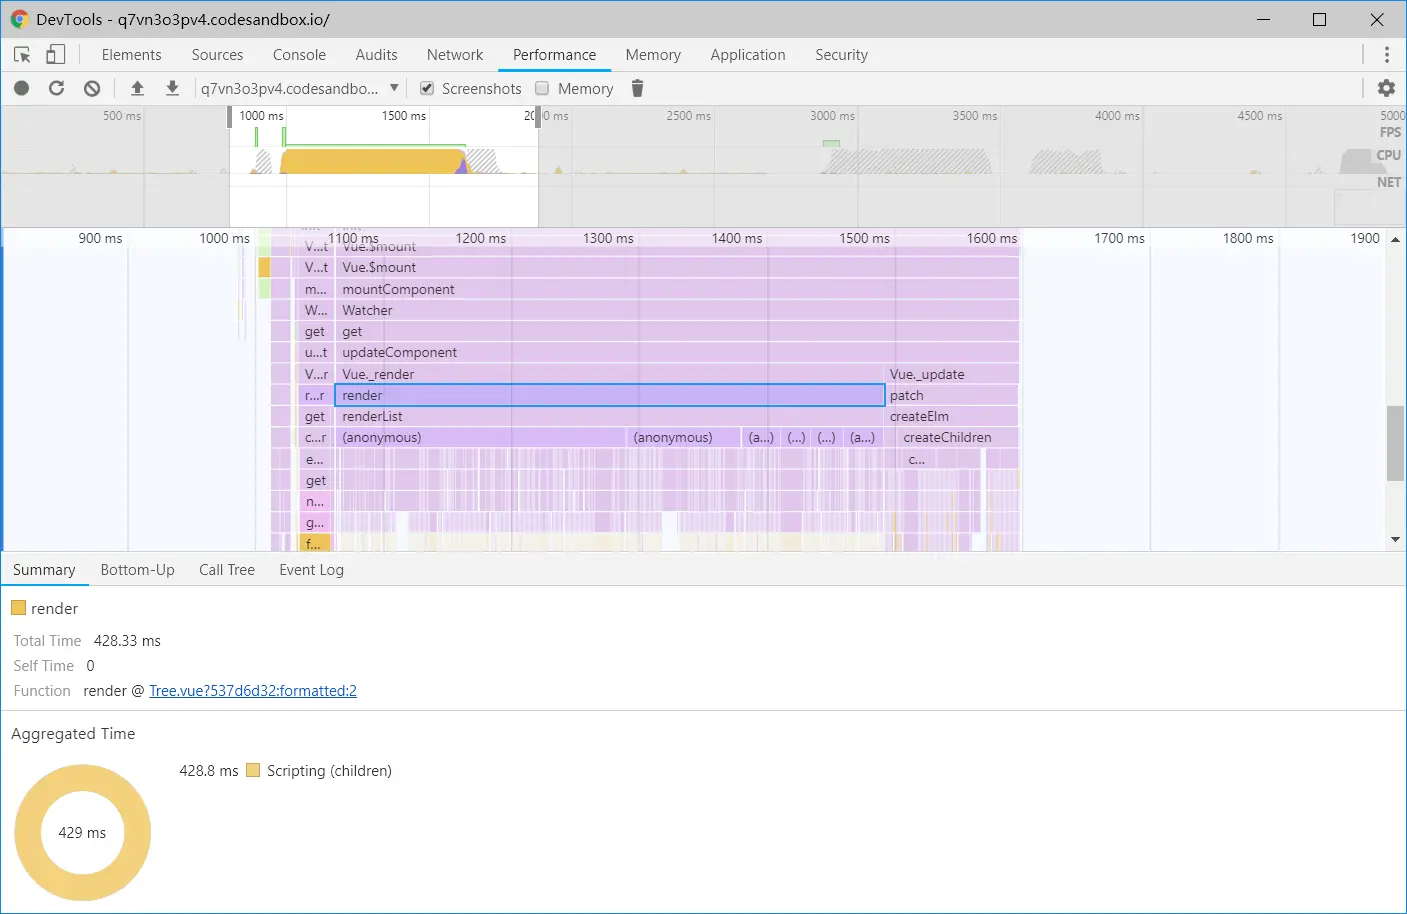The height and width of the screenshot is (914, 1407).
Task: Activate the inspect element picker icon
Action: (22, 55)
